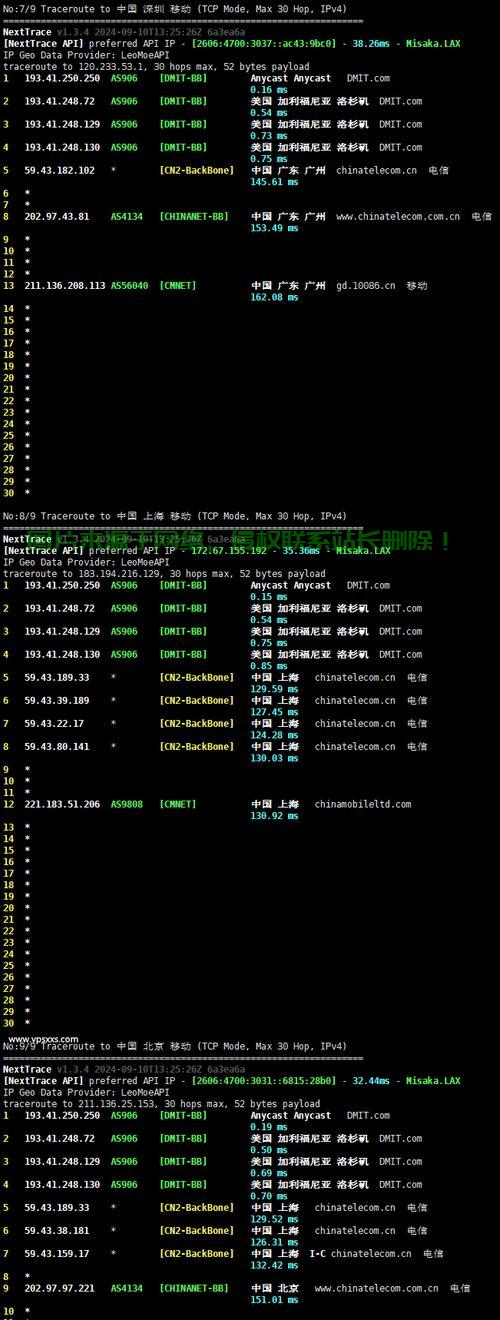Click www.chinatelecom.com.cn in the 202.97.97.221 row
Image resolution: width=500 pixels, height=1320 pixels.
[x=376, y=1288]
